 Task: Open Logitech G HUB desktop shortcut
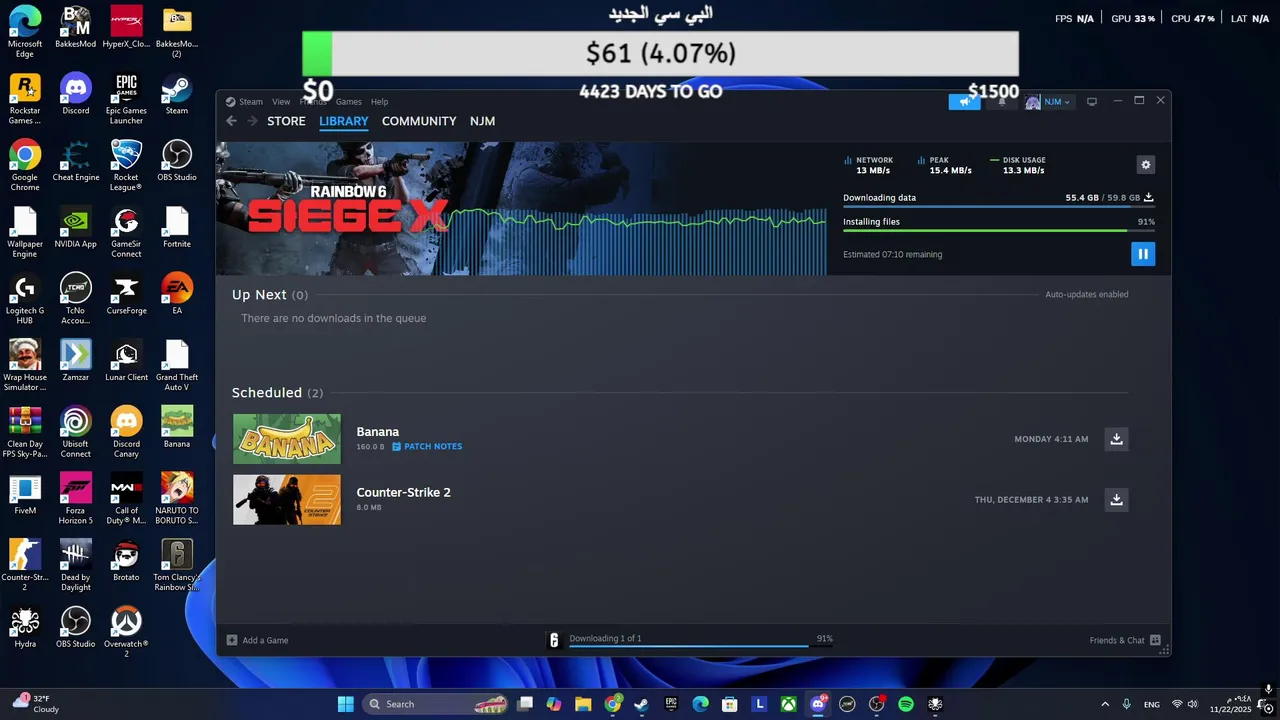(25, 299)
